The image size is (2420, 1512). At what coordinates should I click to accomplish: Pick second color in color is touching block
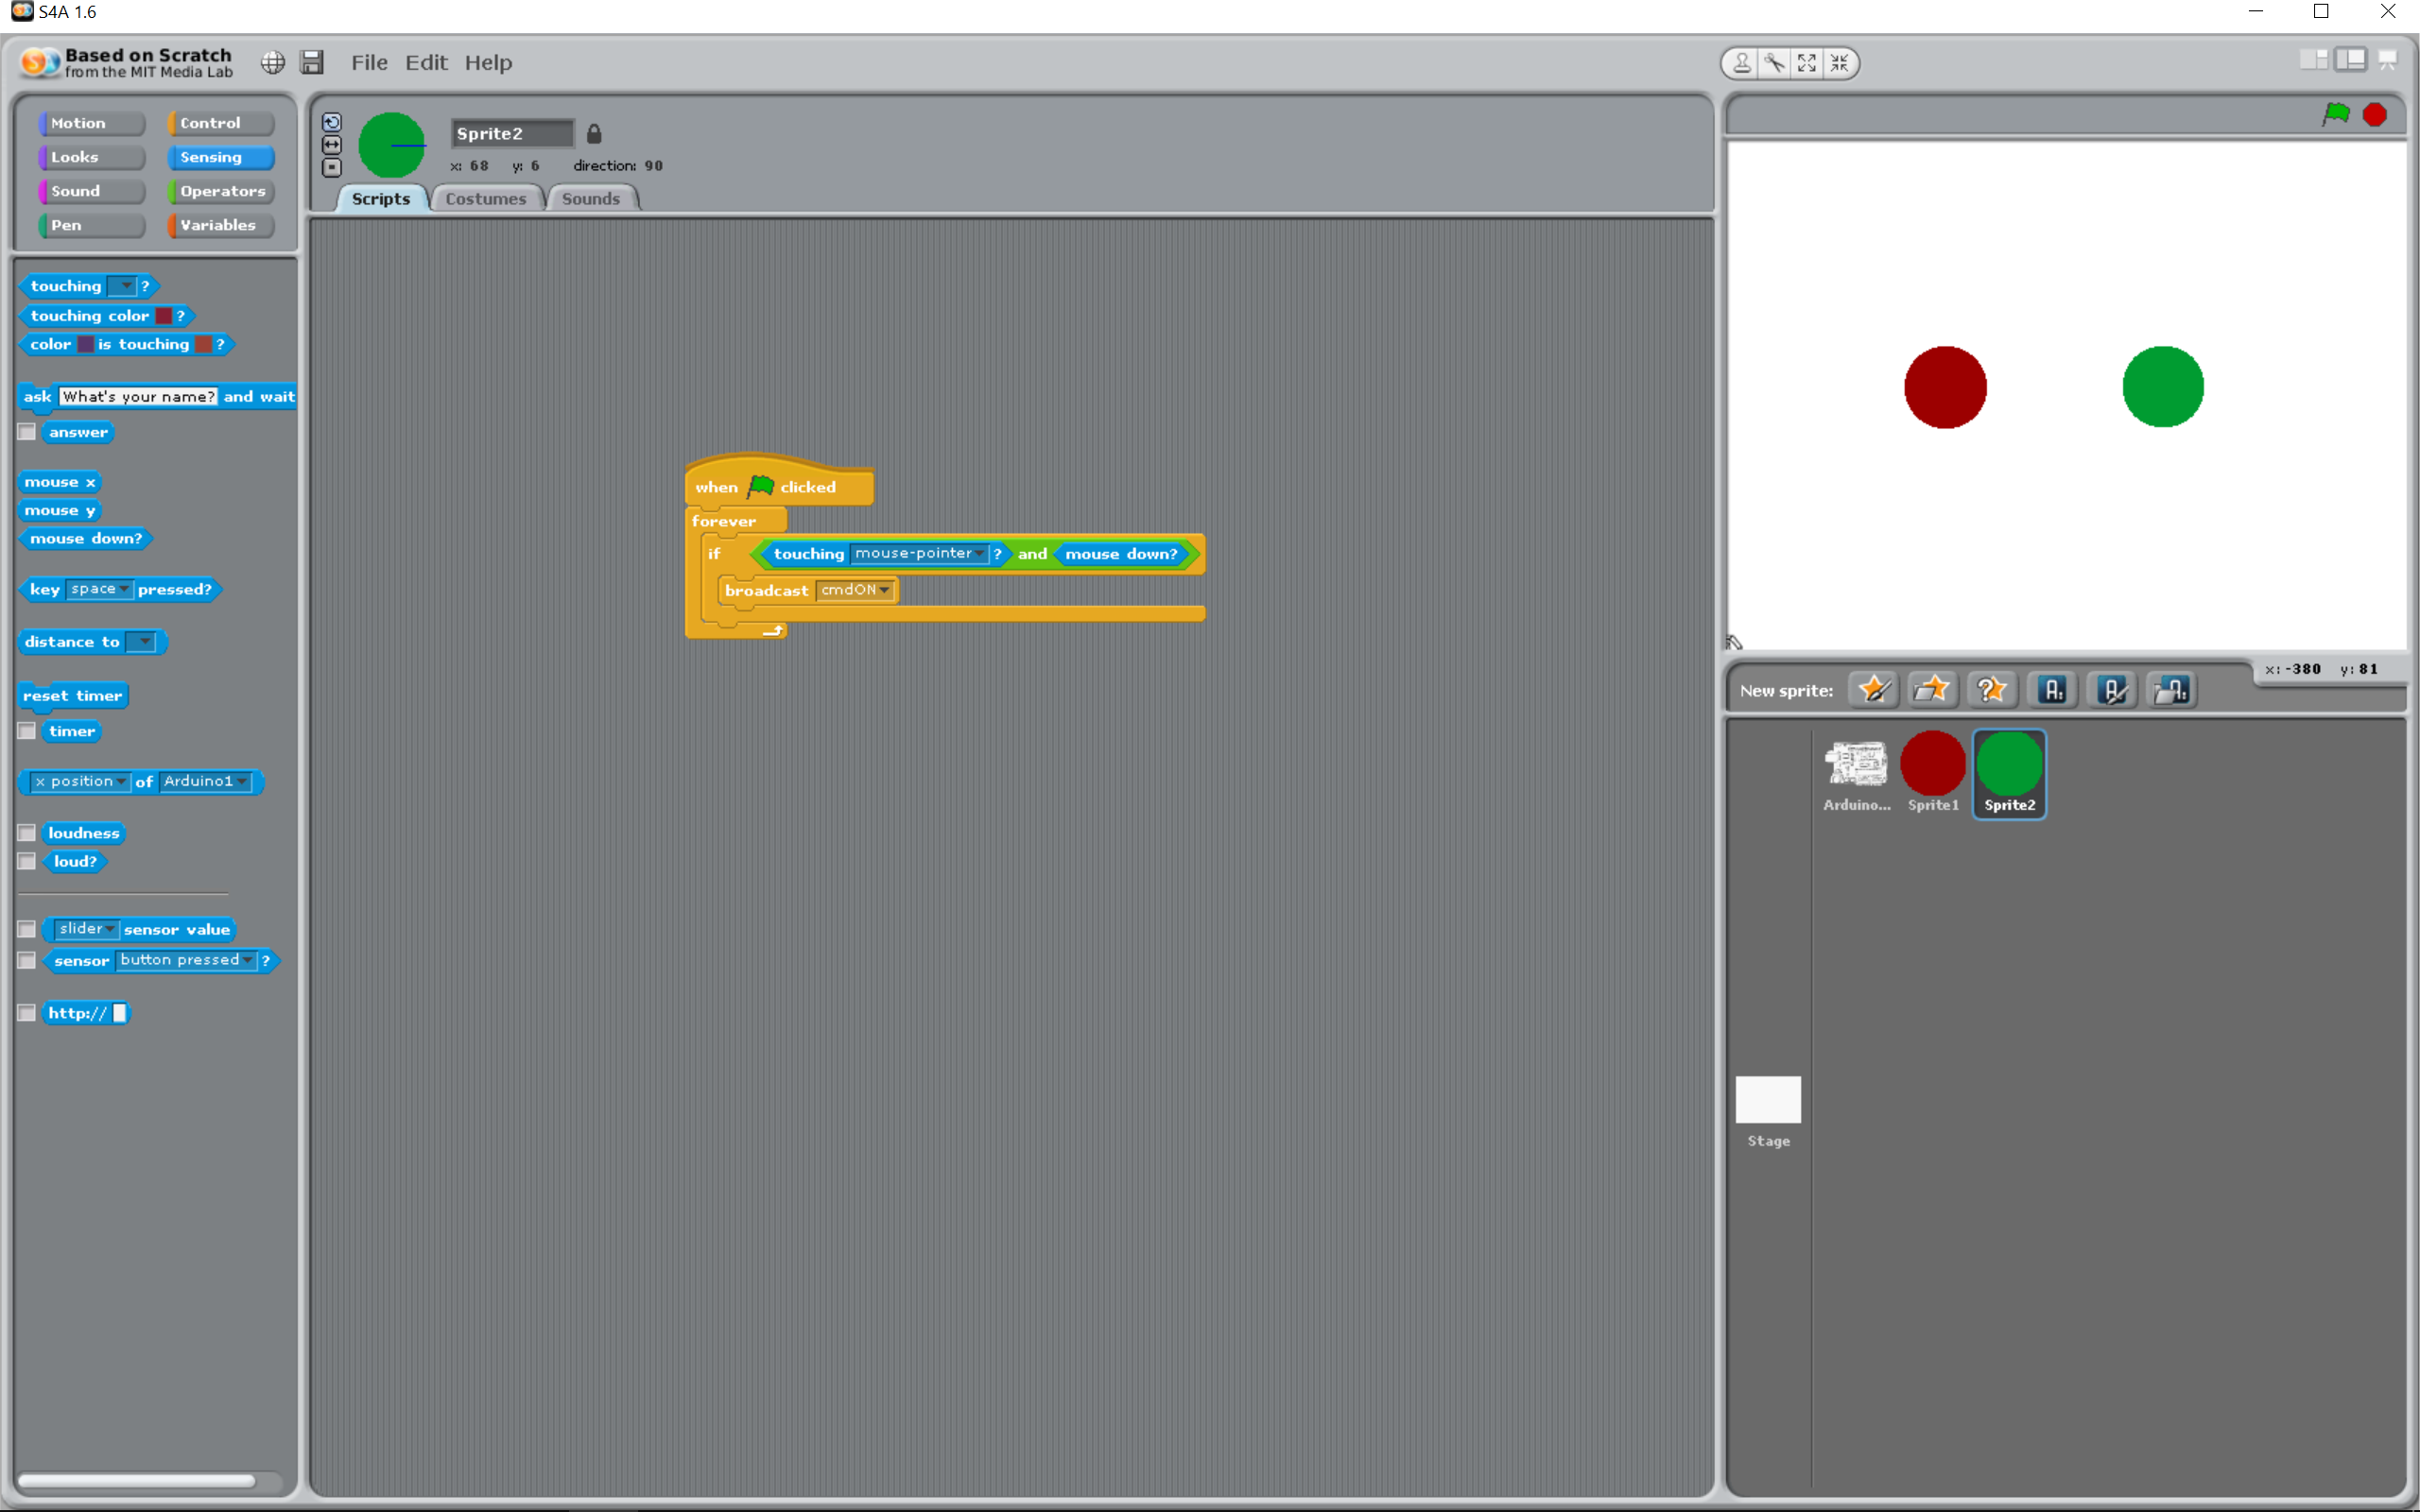click(204, 344)
